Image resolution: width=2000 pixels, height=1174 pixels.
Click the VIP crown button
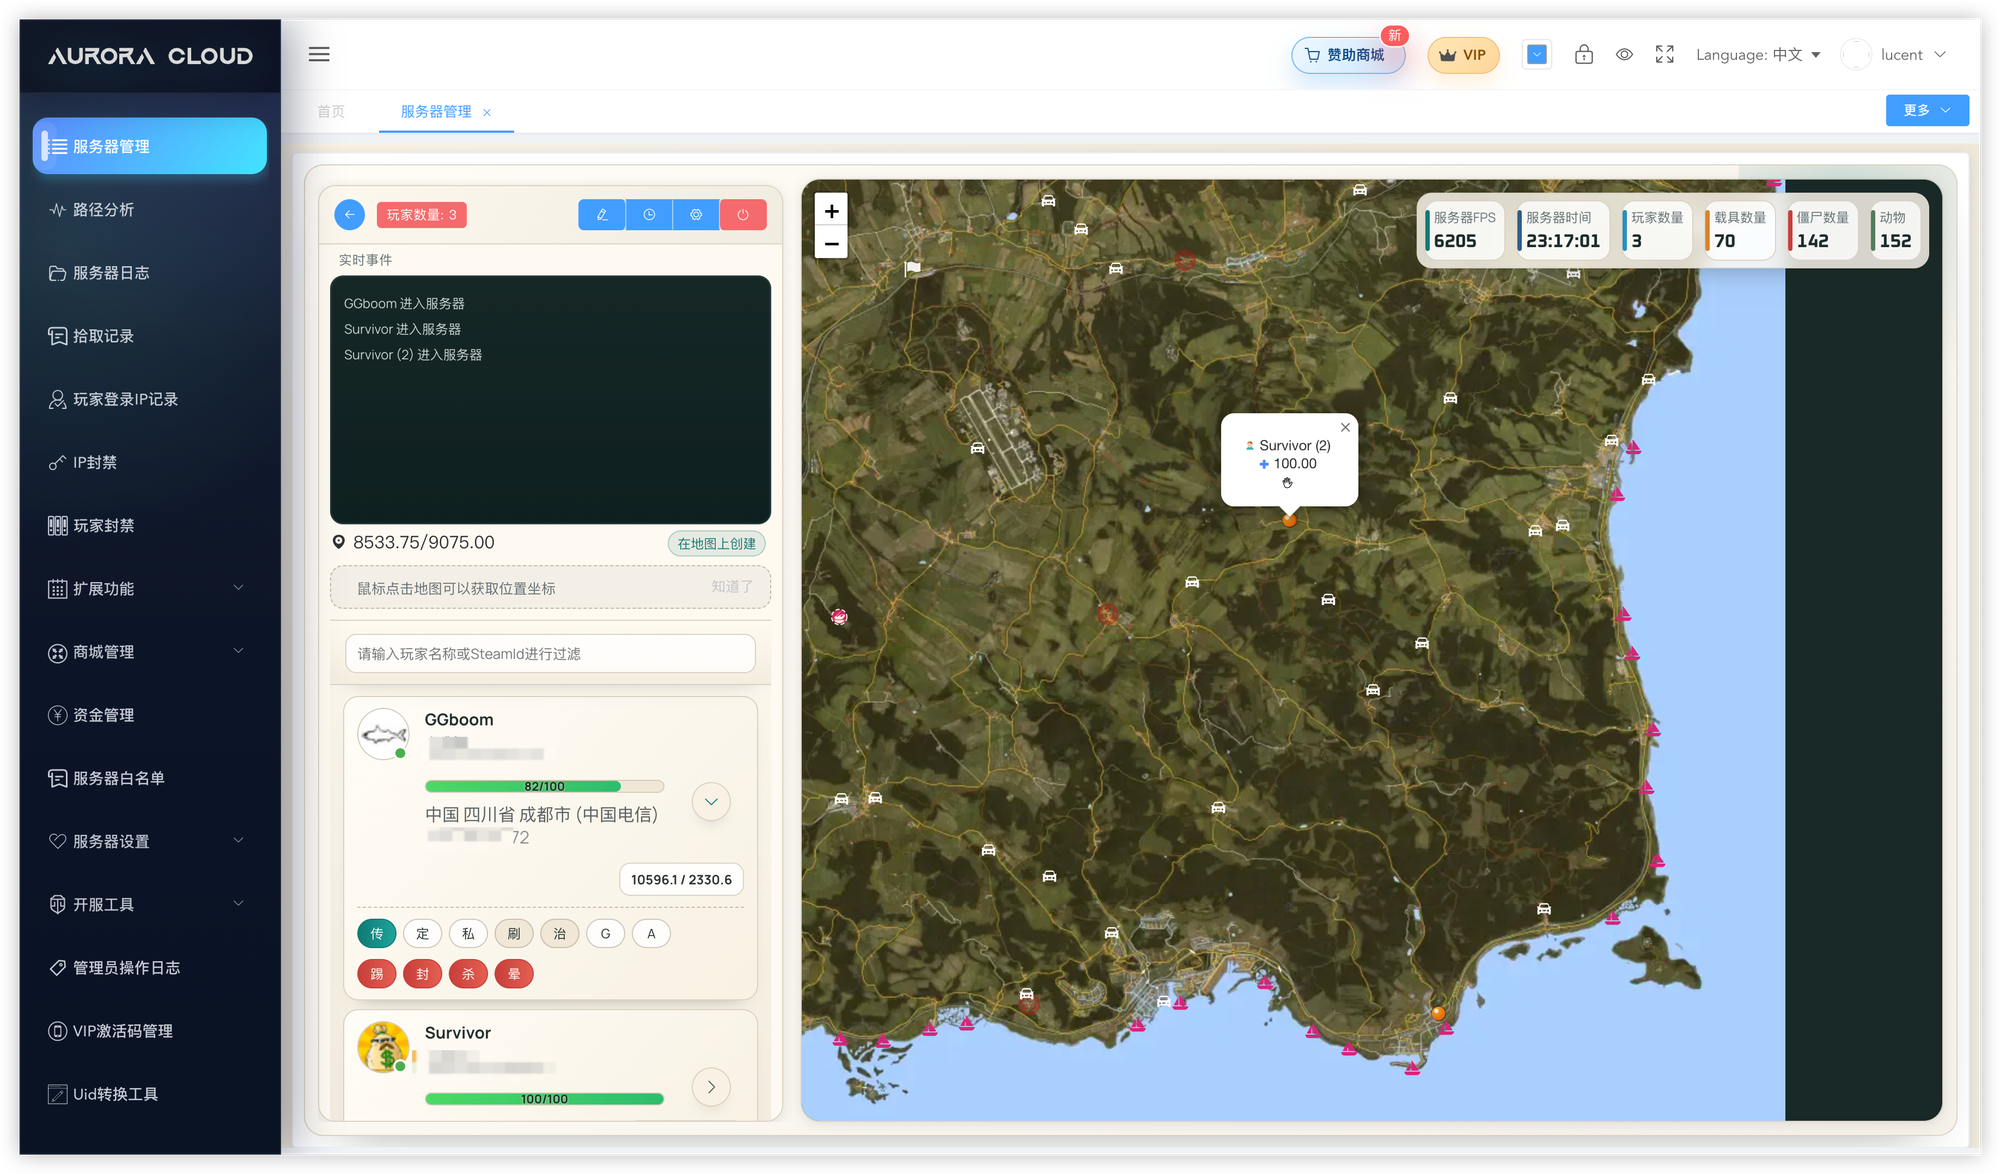click(x=1462, y=55)
